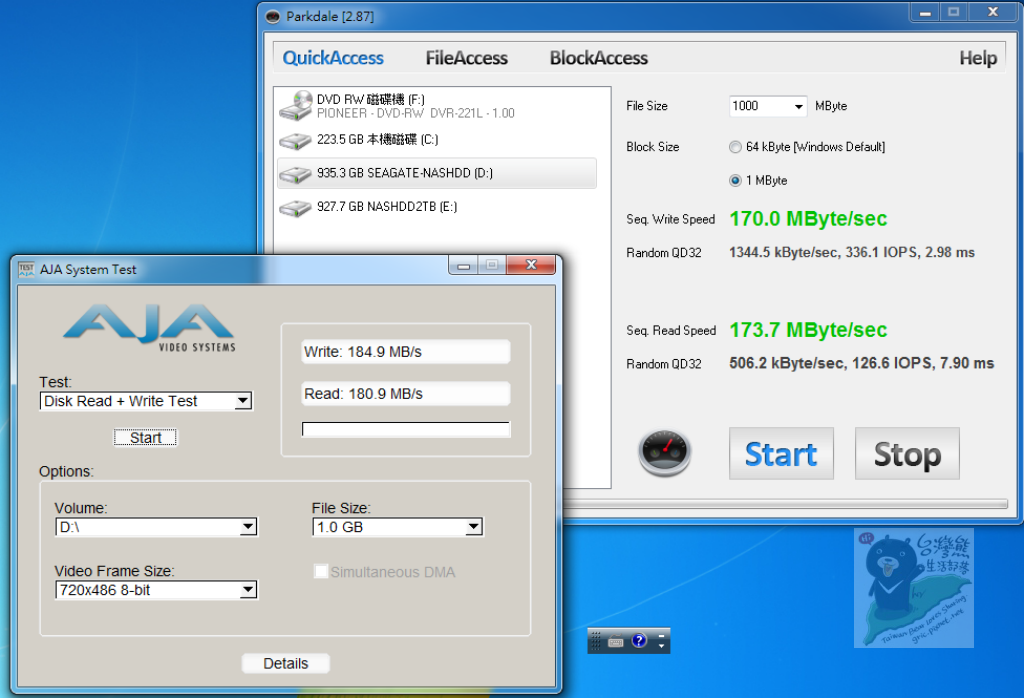Click the 223.5 GB (C:) disk icon
Screen dimensions: 1024x698
click(x=295, y=140)
